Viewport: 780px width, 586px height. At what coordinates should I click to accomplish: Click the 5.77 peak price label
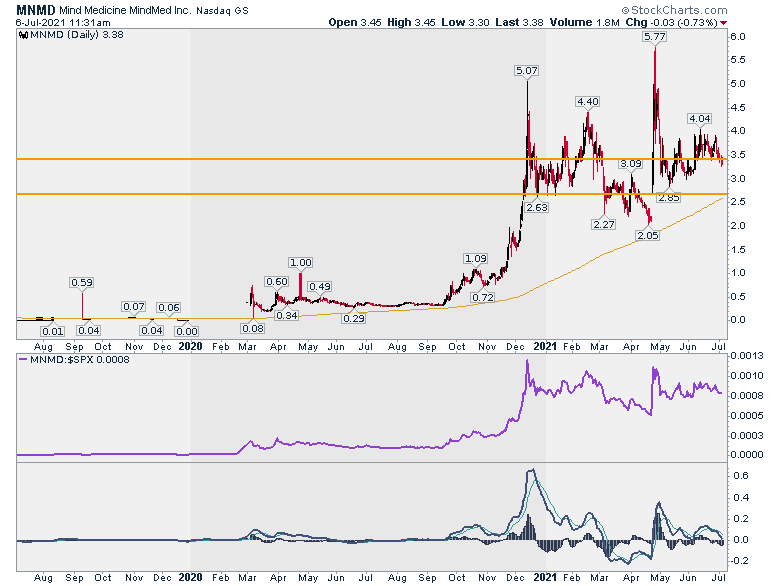pyautogui.click(x=654, y=36)
